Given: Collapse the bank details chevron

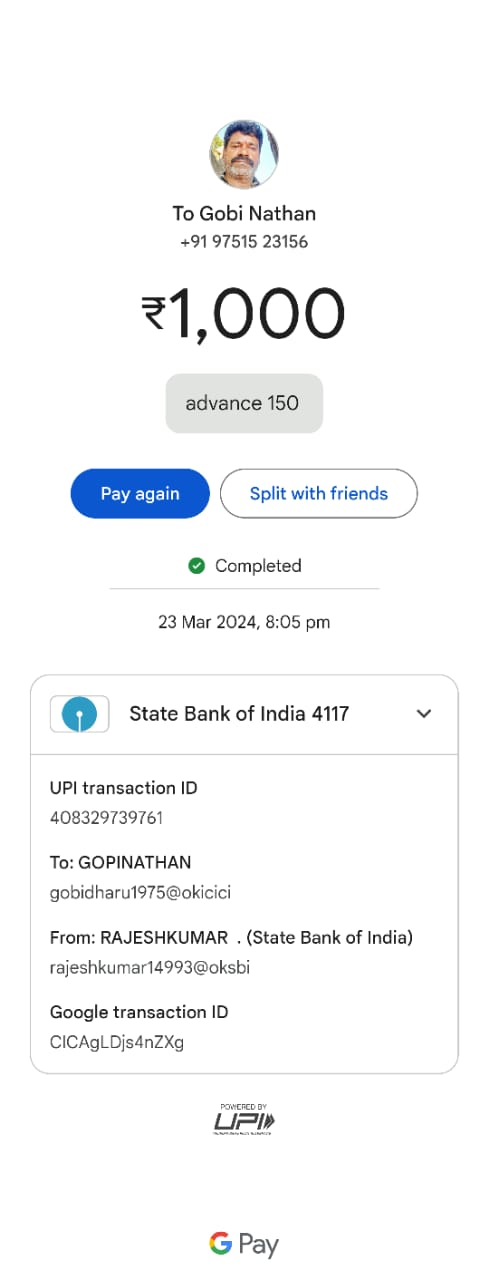Looking at the screenshot, I should tap(424, 714).
